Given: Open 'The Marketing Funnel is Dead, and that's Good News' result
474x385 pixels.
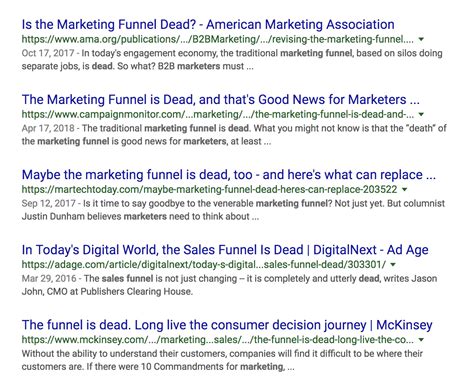Looking at the screenshot, I should 221,100.
